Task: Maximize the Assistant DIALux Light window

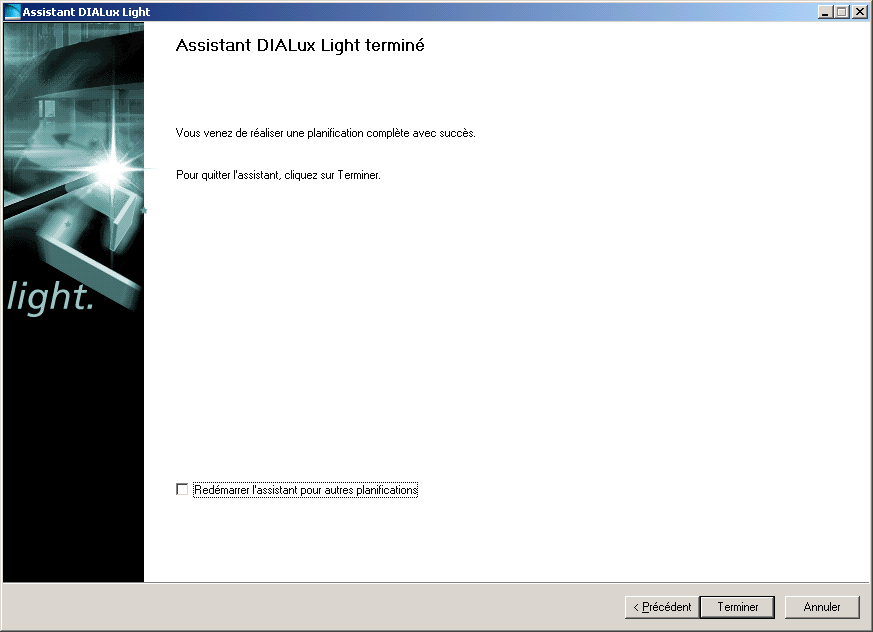Action: (x=842, y=12)
